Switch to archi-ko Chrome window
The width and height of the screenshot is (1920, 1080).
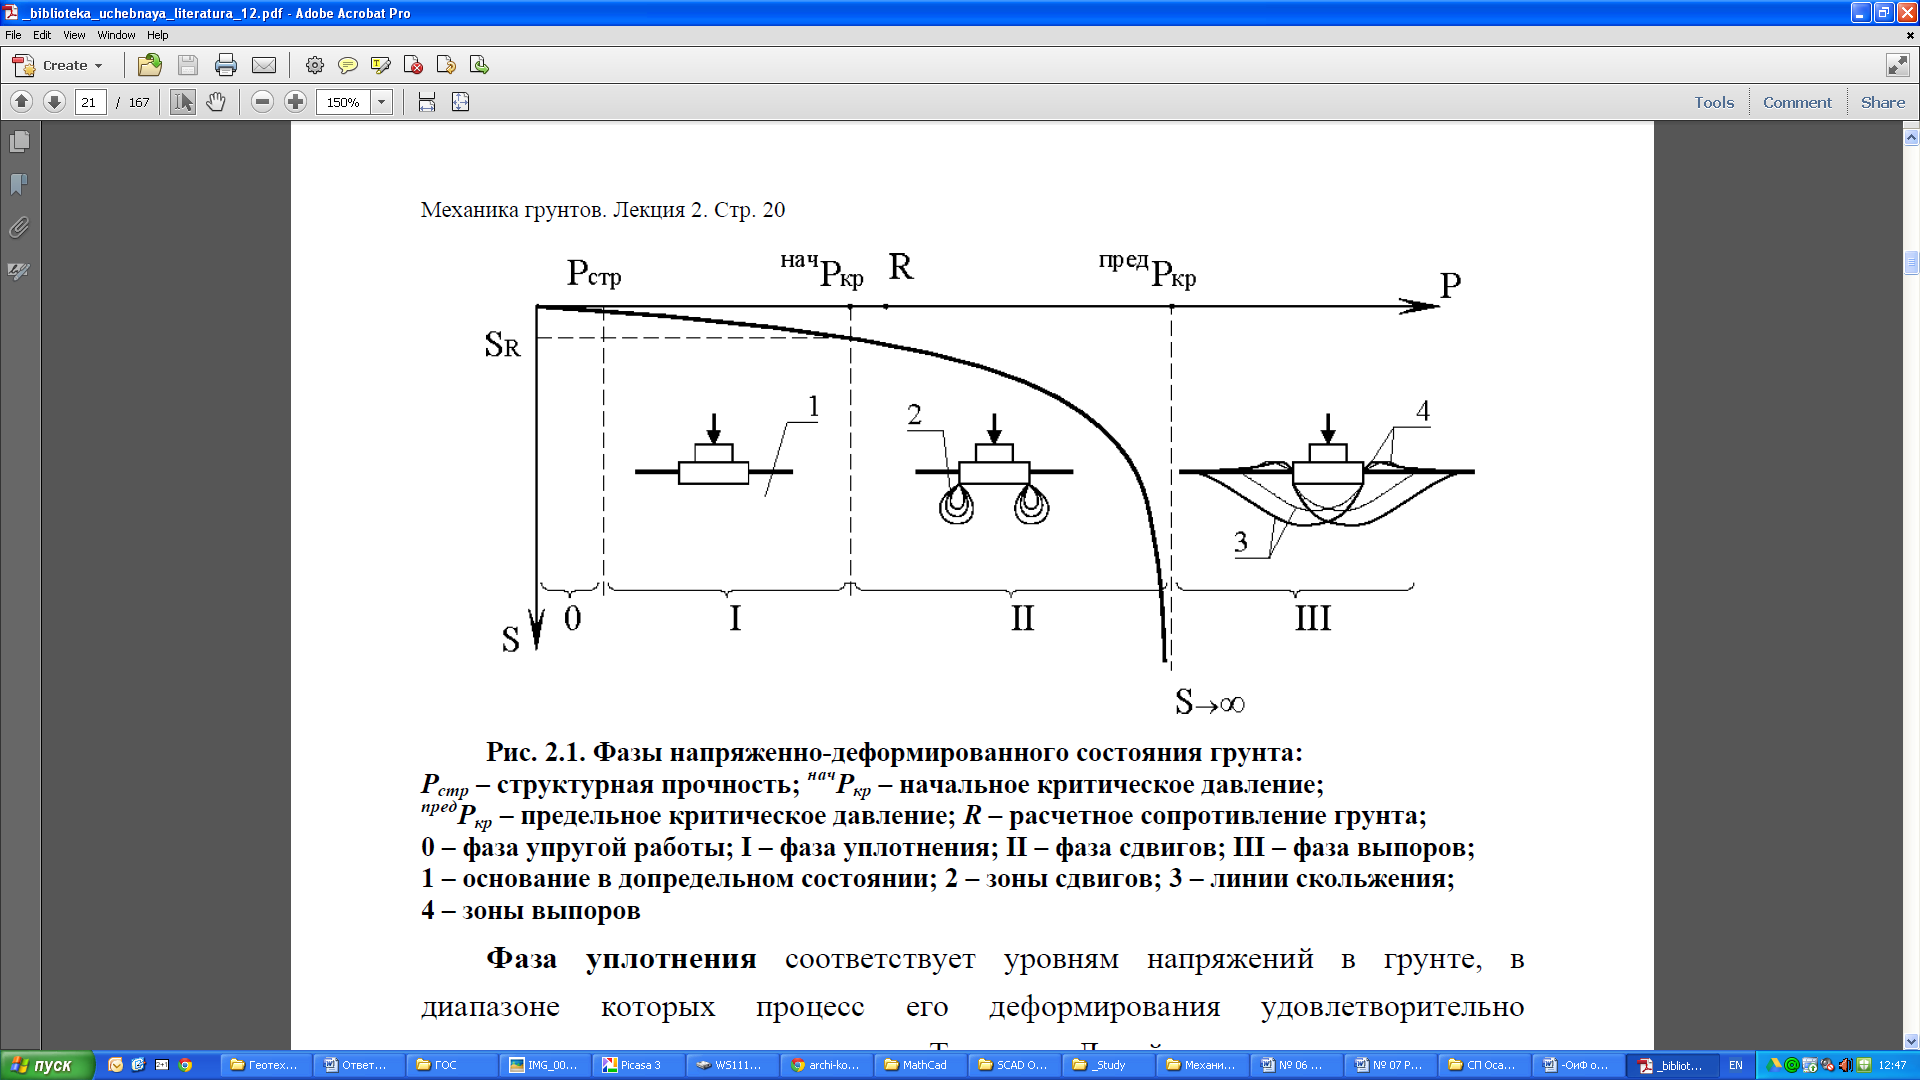click(x=826, y=1065)
